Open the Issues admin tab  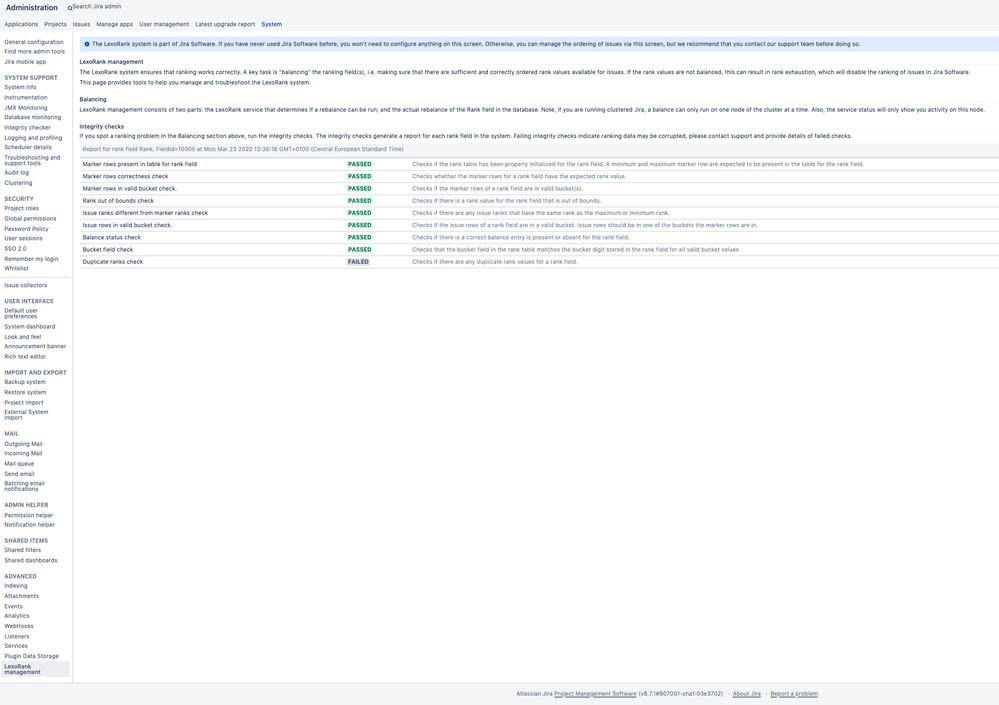pos(81,24)
